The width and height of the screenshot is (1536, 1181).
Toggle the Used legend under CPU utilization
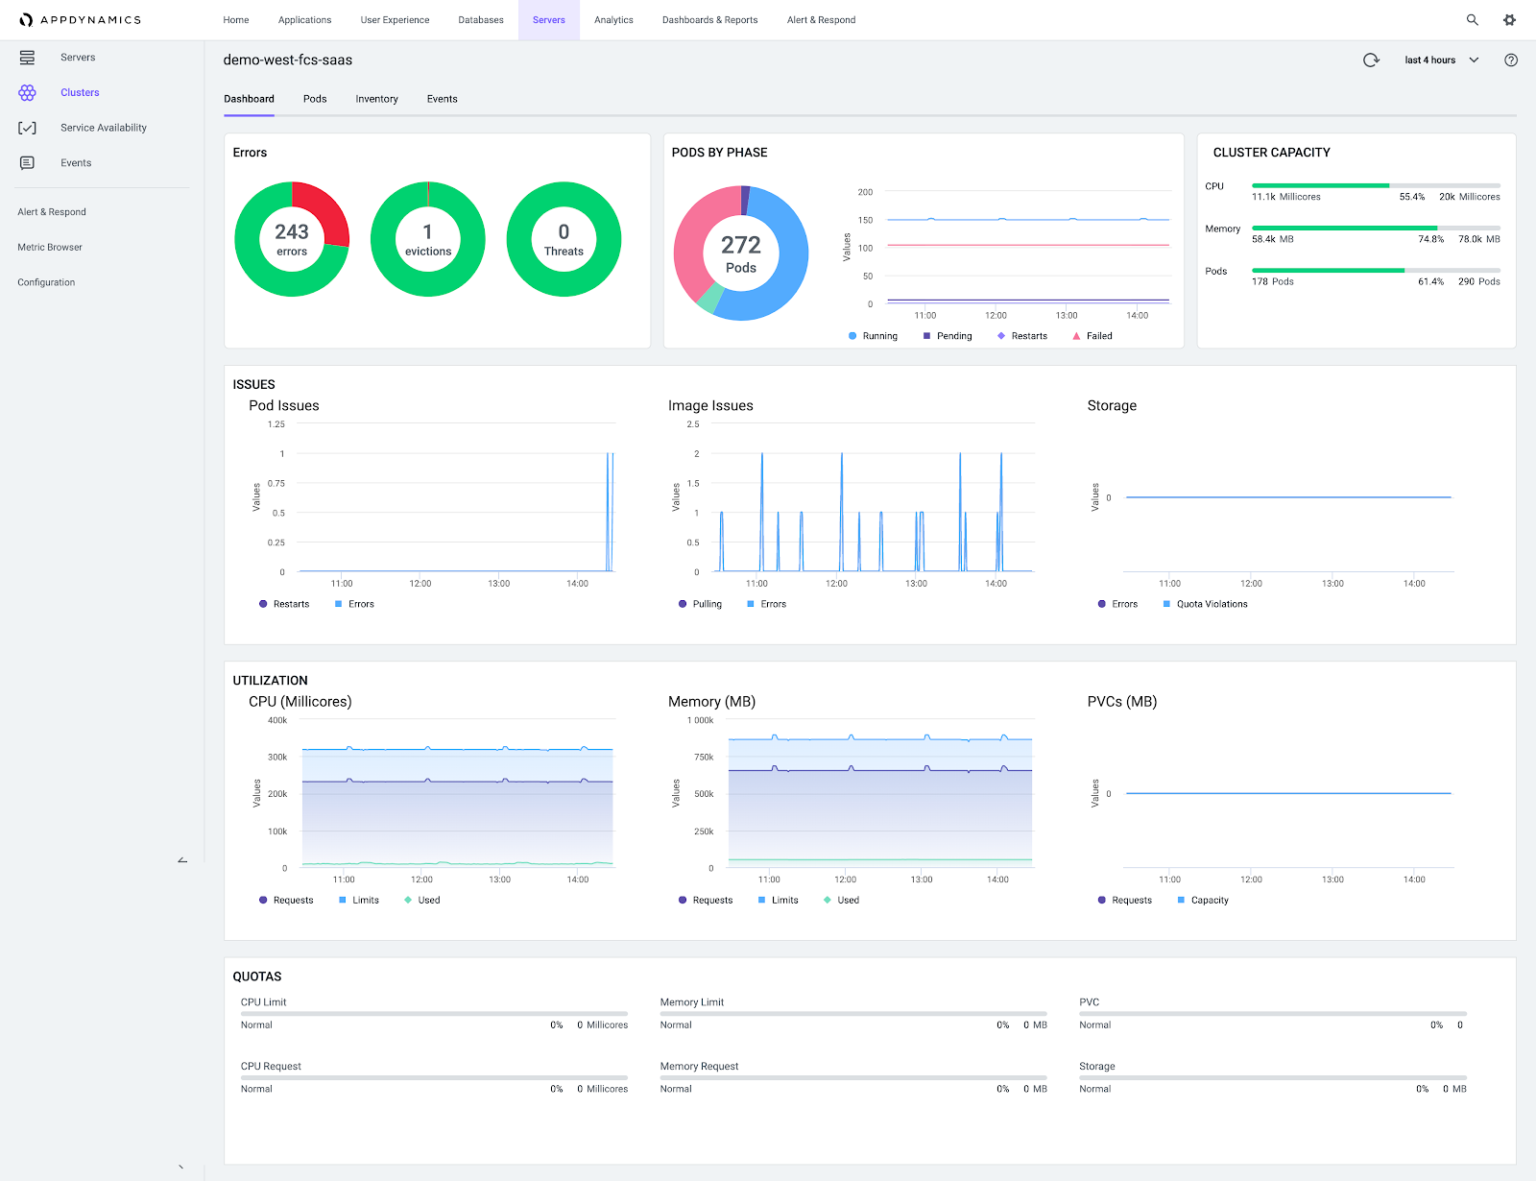pos(422,899)
